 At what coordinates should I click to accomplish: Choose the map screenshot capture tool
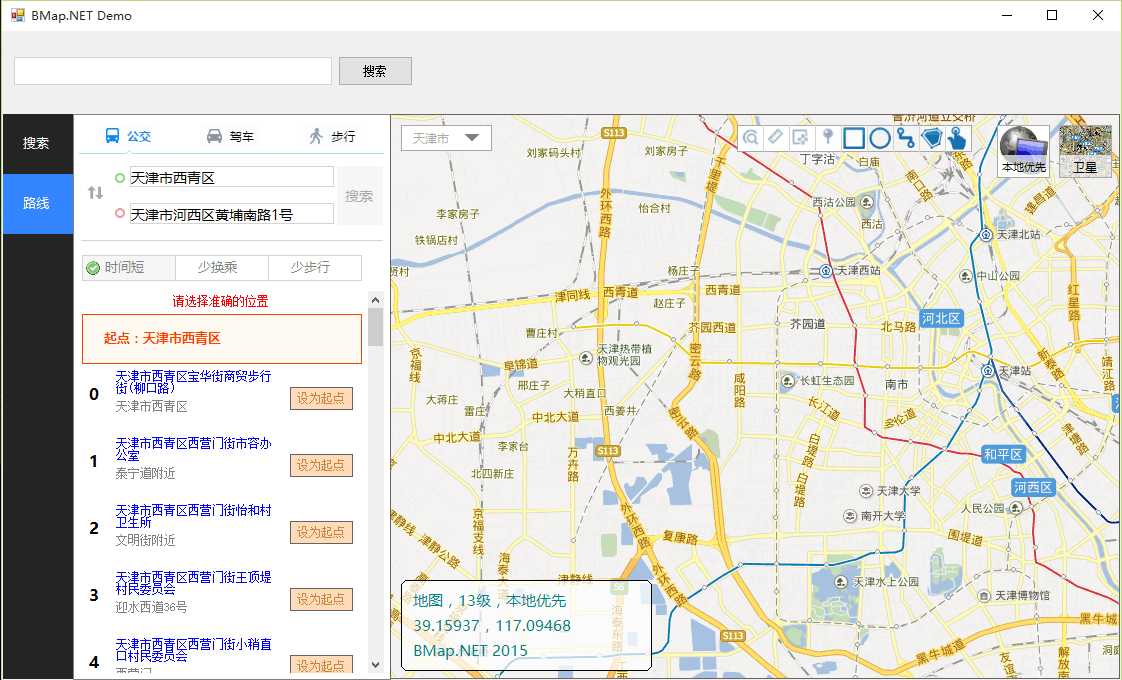pos(801,137)
